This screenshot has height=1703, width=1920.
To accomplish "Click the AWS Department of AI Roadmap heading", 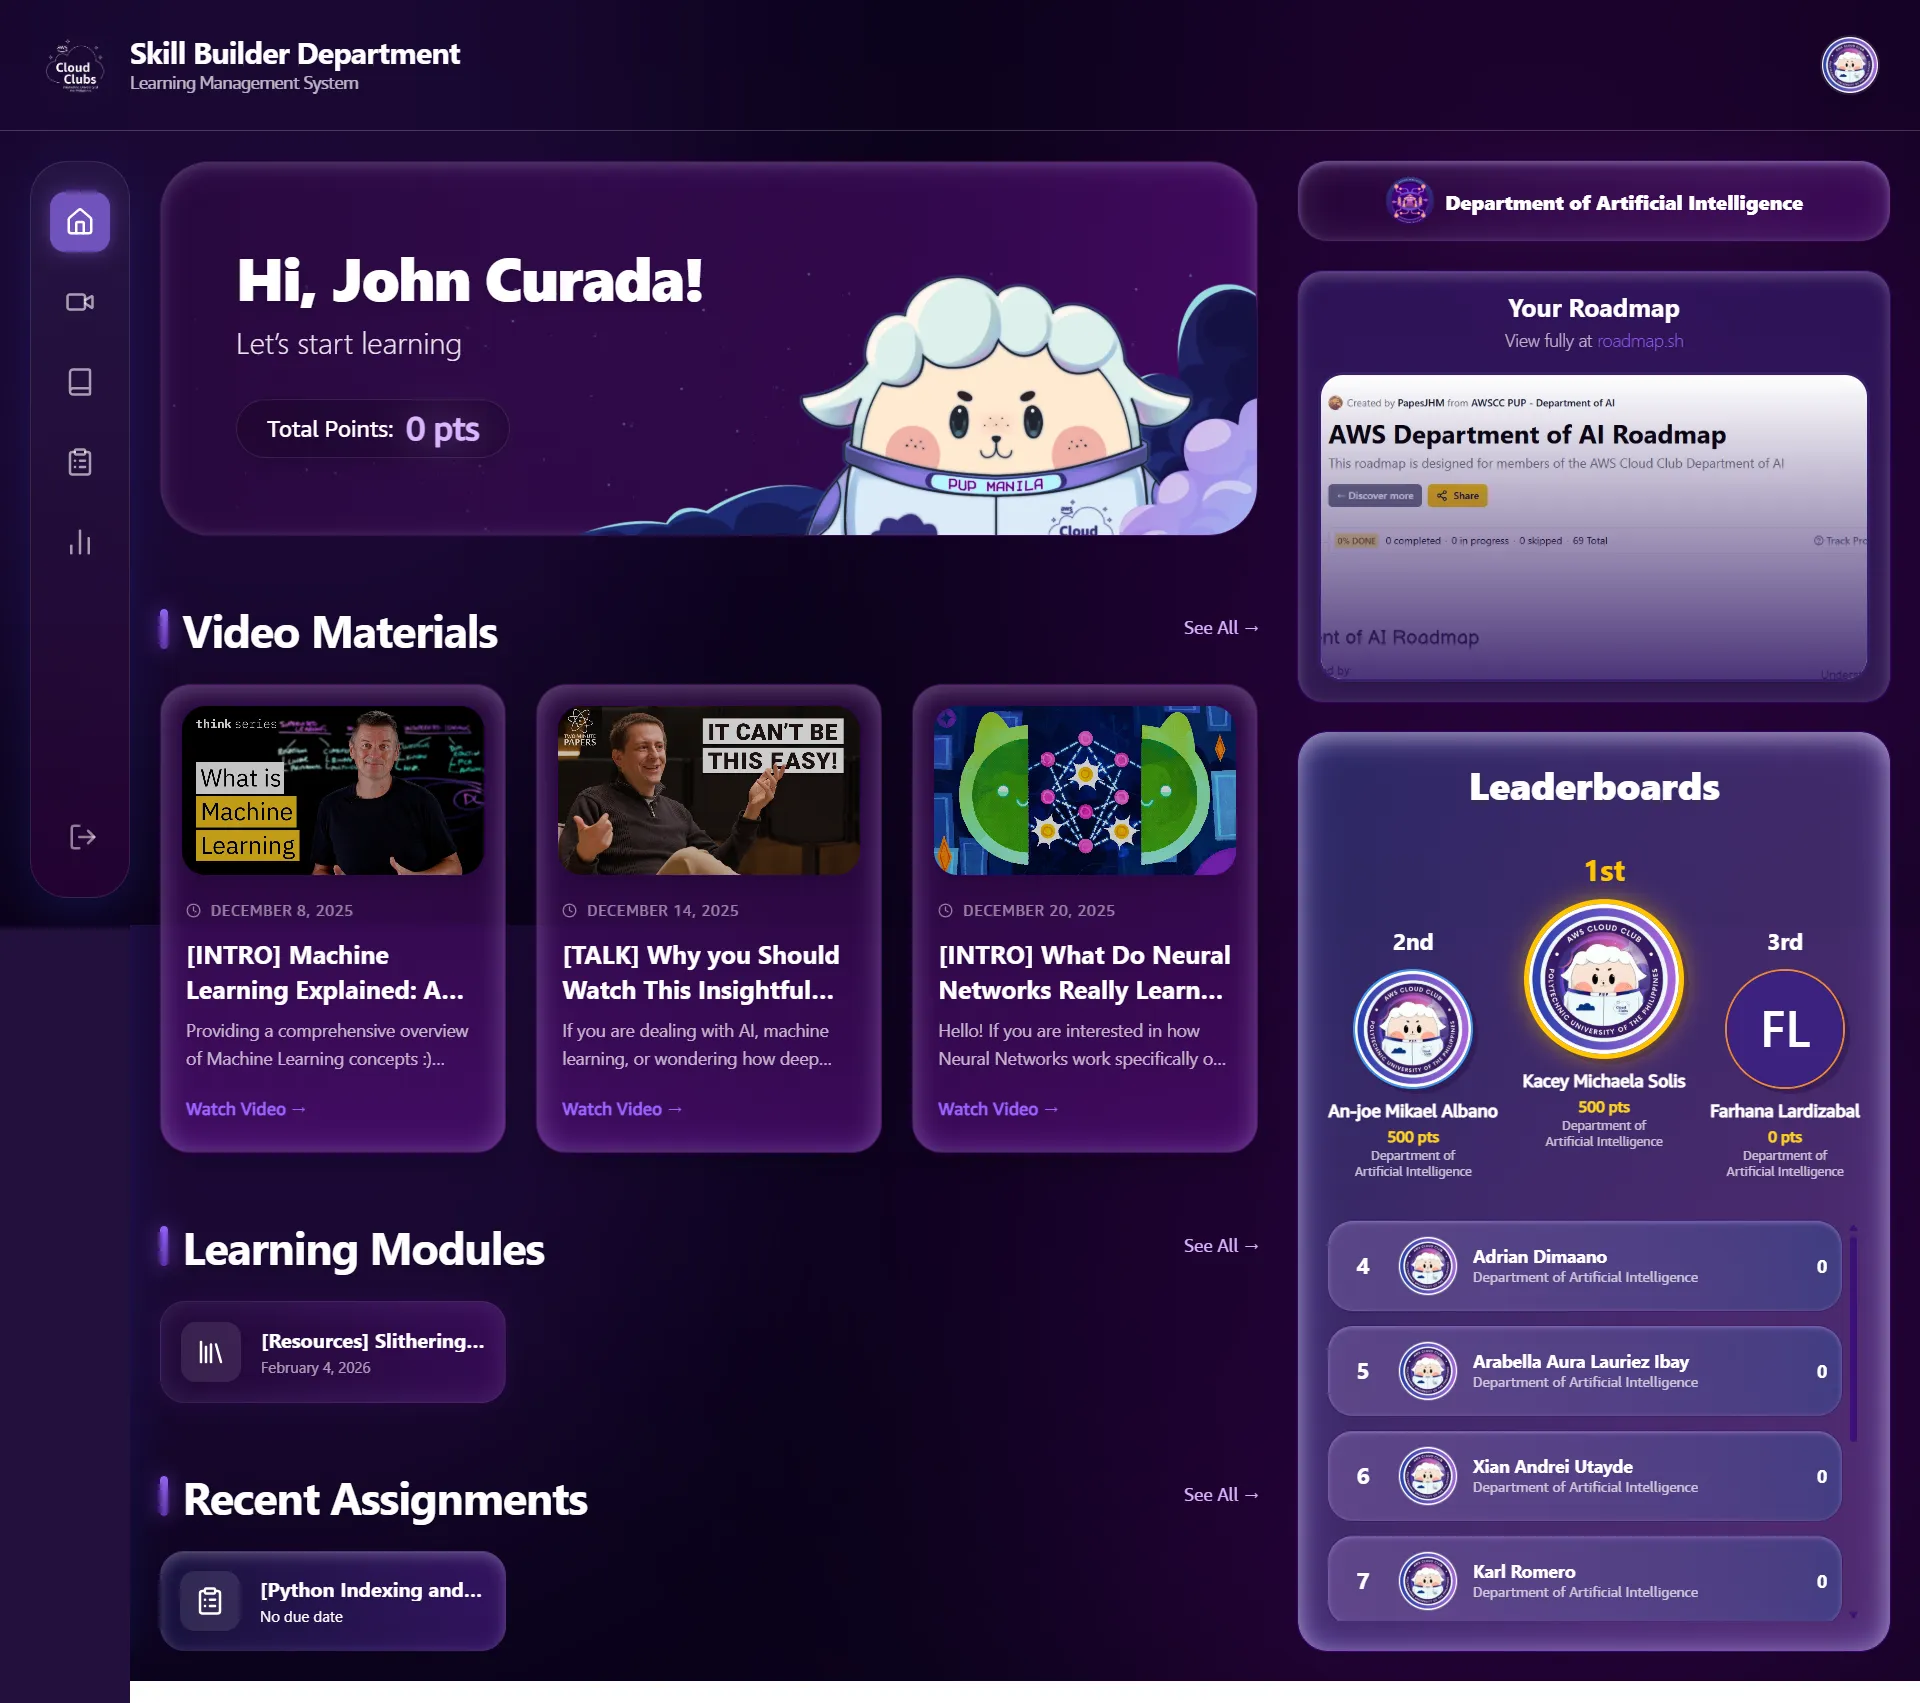I will point(1527,435).
